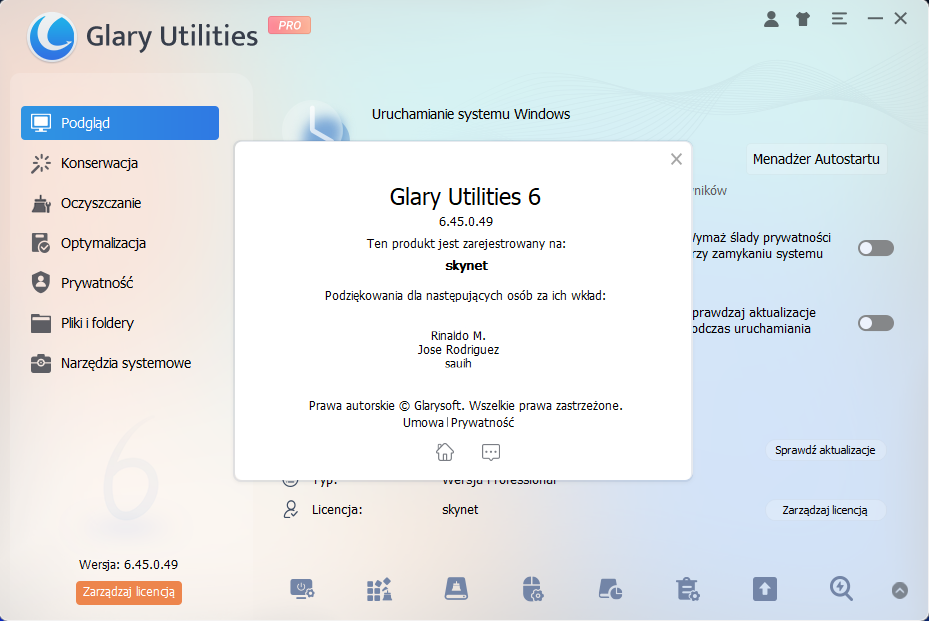Close the About dialog

[676, 159]
